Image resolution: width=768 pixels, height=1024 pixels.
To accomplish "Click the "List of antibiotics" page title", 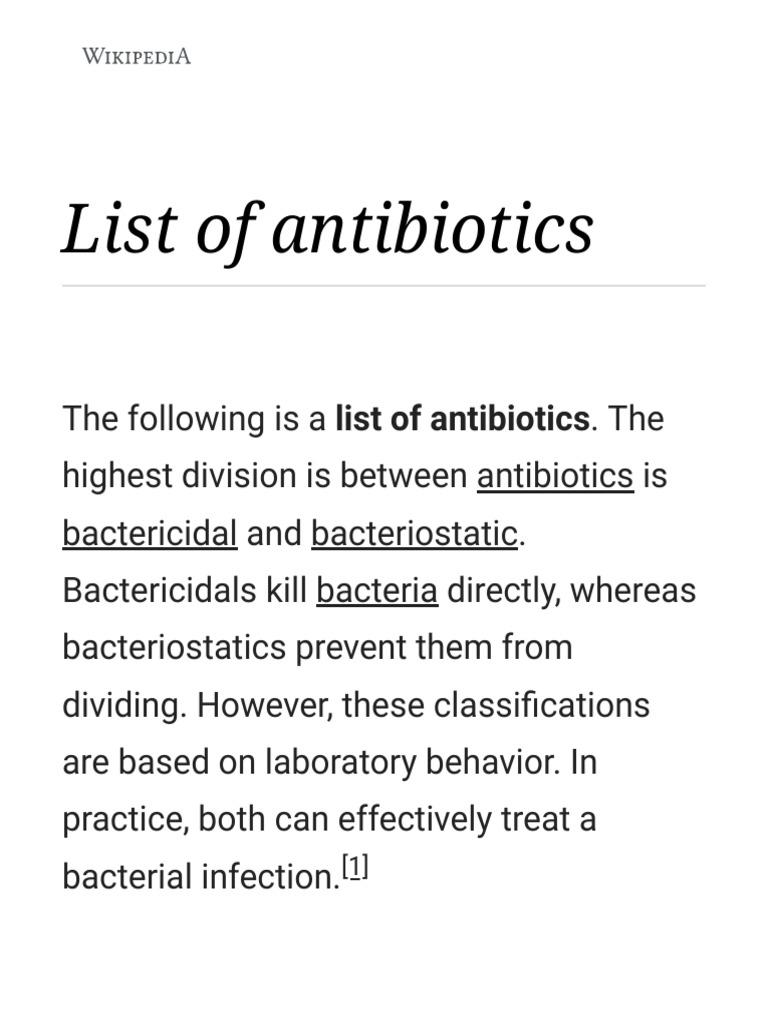I will click(x=328, y=228).
